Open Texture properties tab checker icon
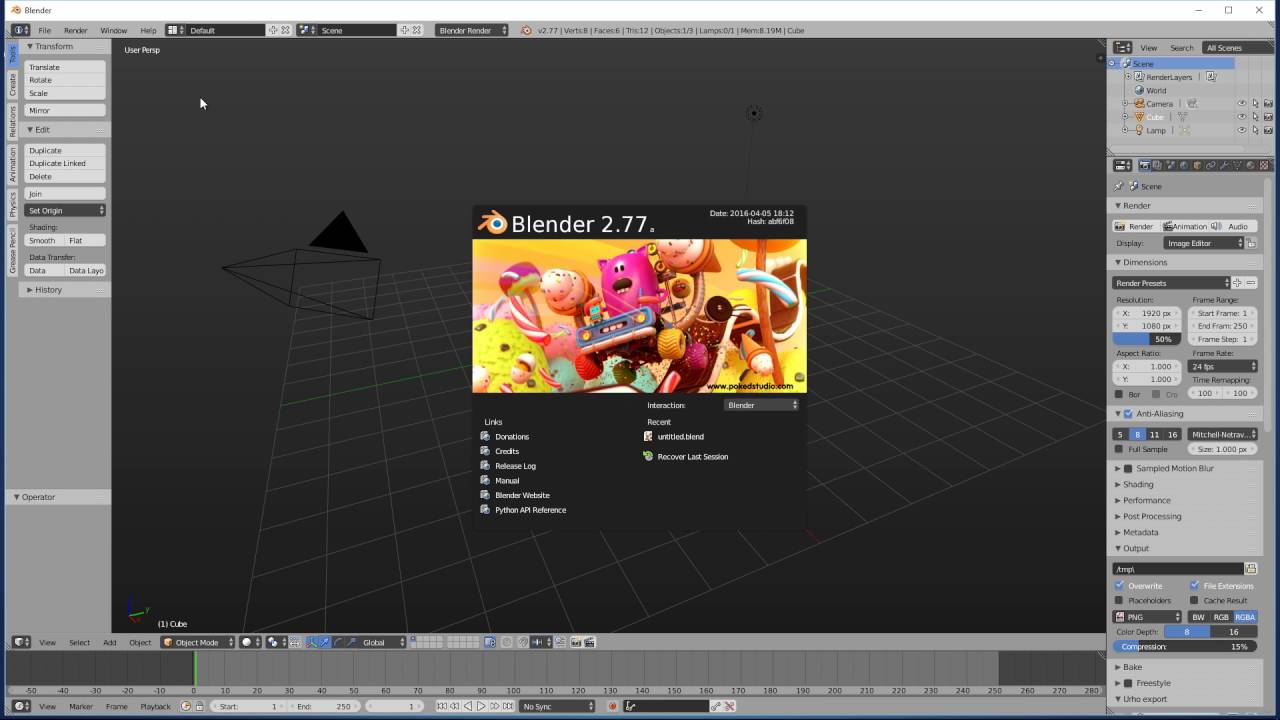 pos(1264,165)
